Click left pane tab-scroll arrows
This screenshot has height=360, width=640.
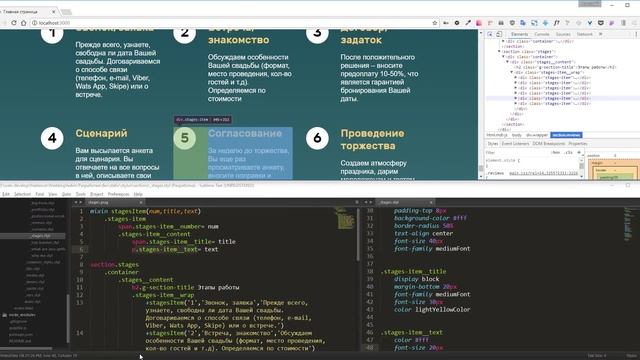coord(78,202)
